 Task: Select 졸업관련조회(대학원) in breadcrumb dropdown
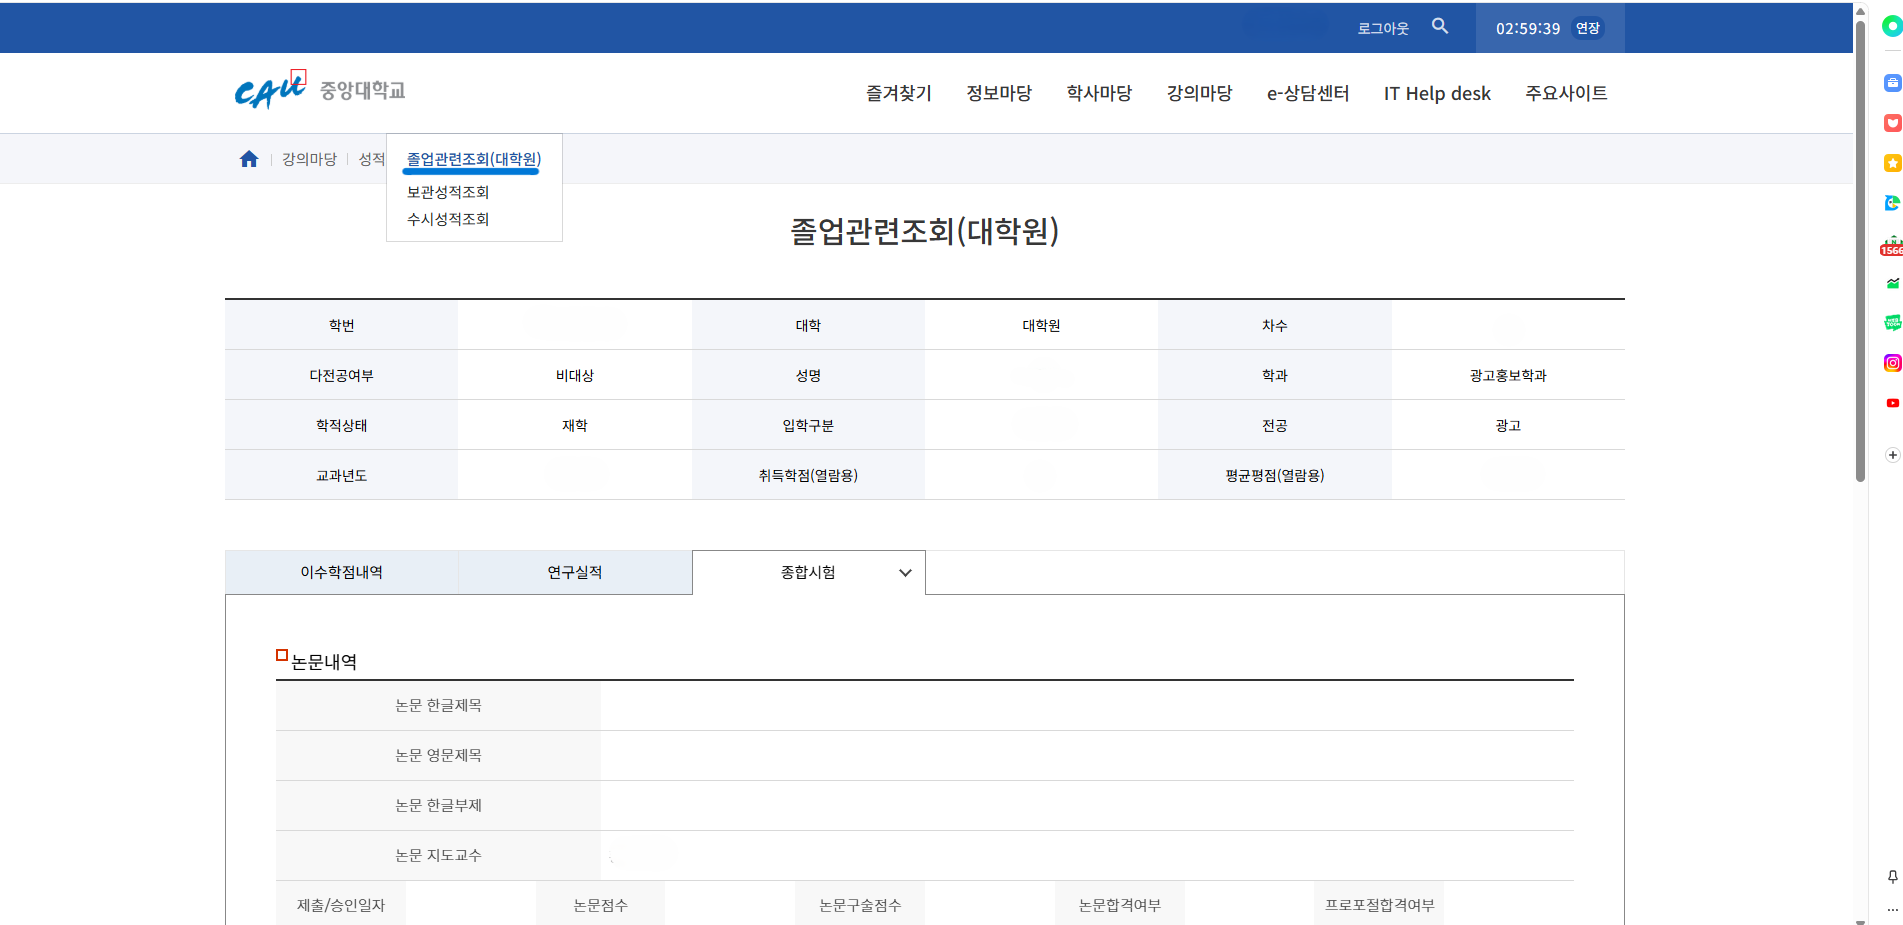[473, 159]
